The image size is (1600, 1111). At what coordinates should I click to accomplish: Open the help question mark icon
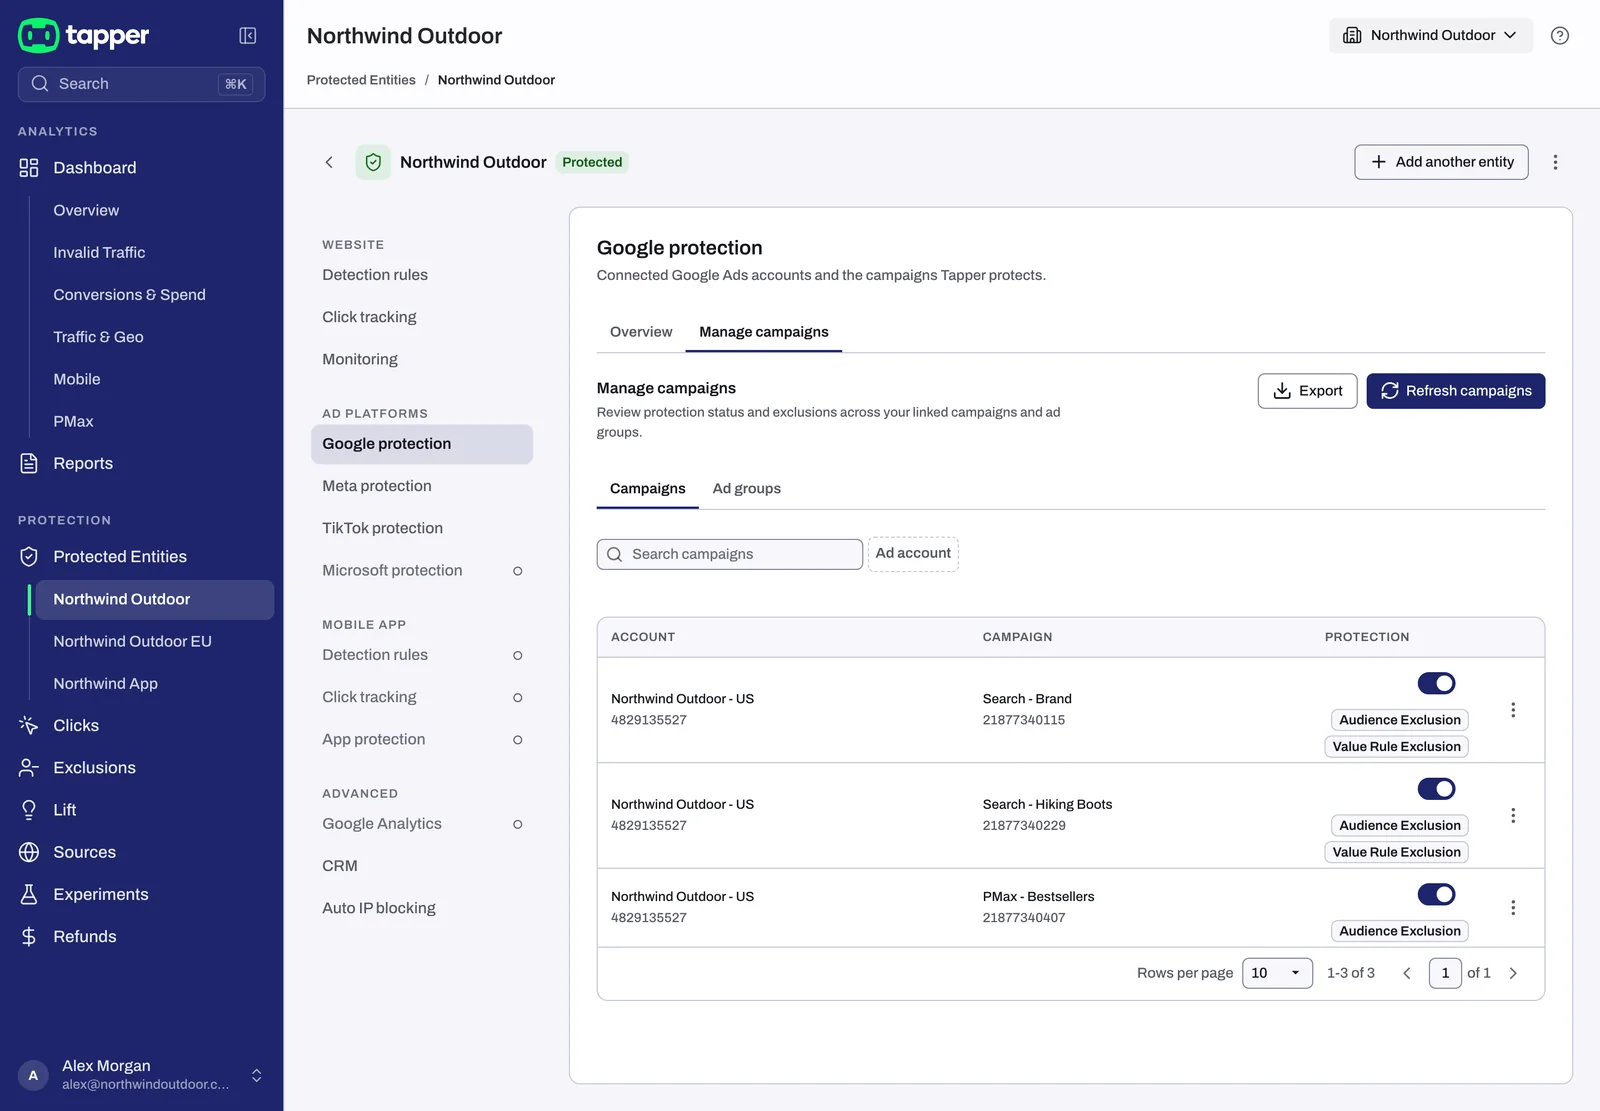1559,36
